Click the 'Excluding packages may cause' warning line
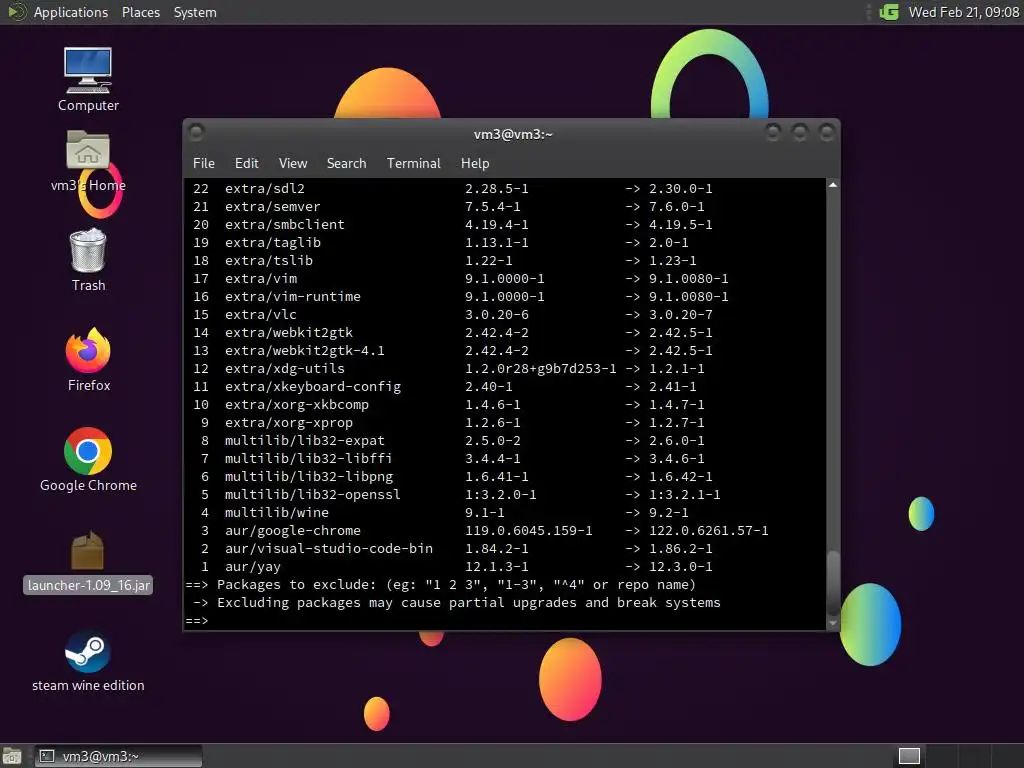 (x=469, y=603)
